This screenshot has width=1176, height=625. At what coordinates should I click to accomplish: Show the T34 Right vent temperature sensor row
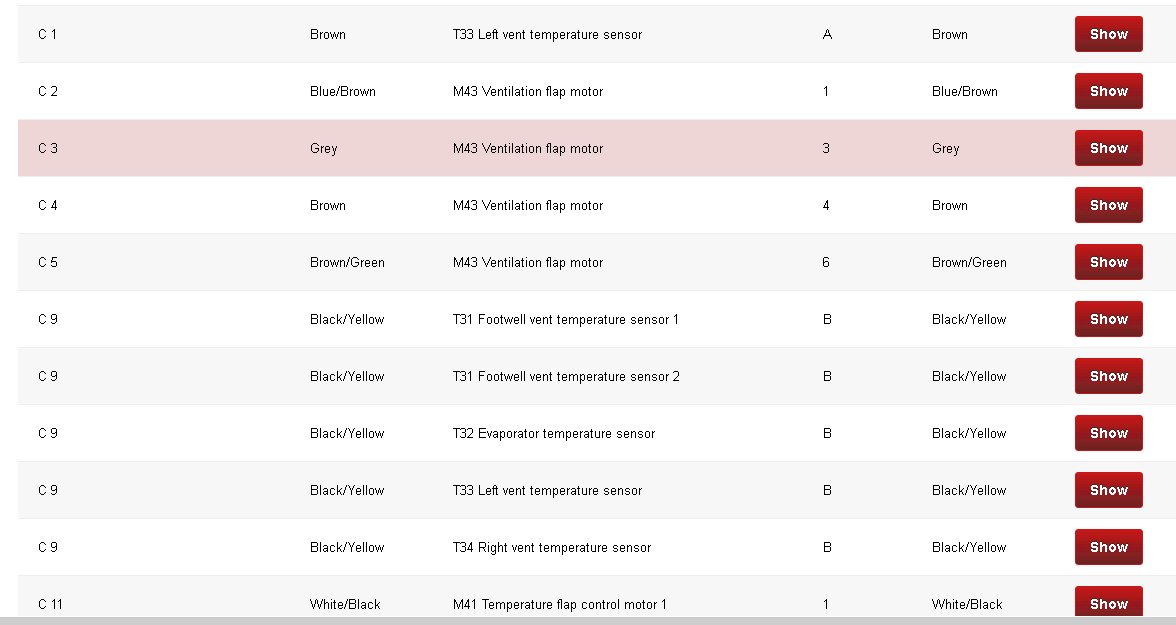point(1108,547)
